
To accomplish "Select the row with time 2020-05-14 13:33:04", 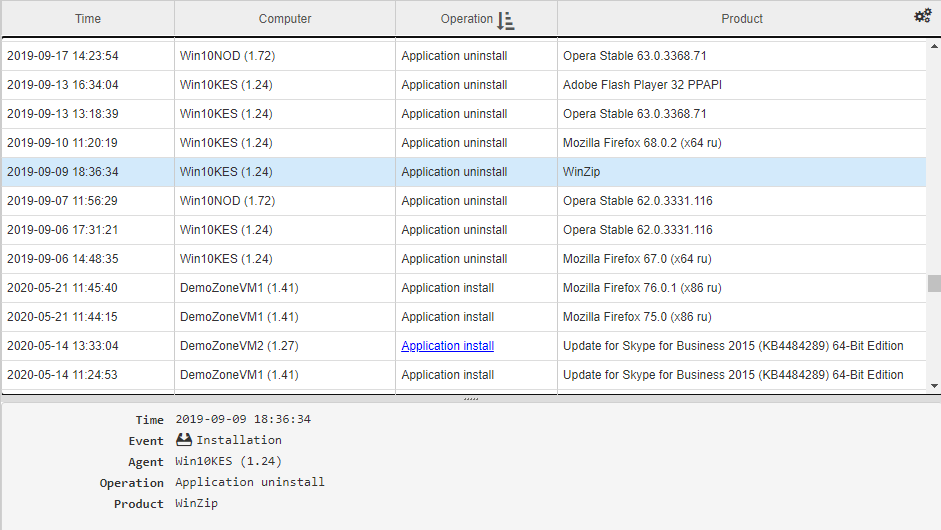I will pyautogui.click(x=464, y=346).
